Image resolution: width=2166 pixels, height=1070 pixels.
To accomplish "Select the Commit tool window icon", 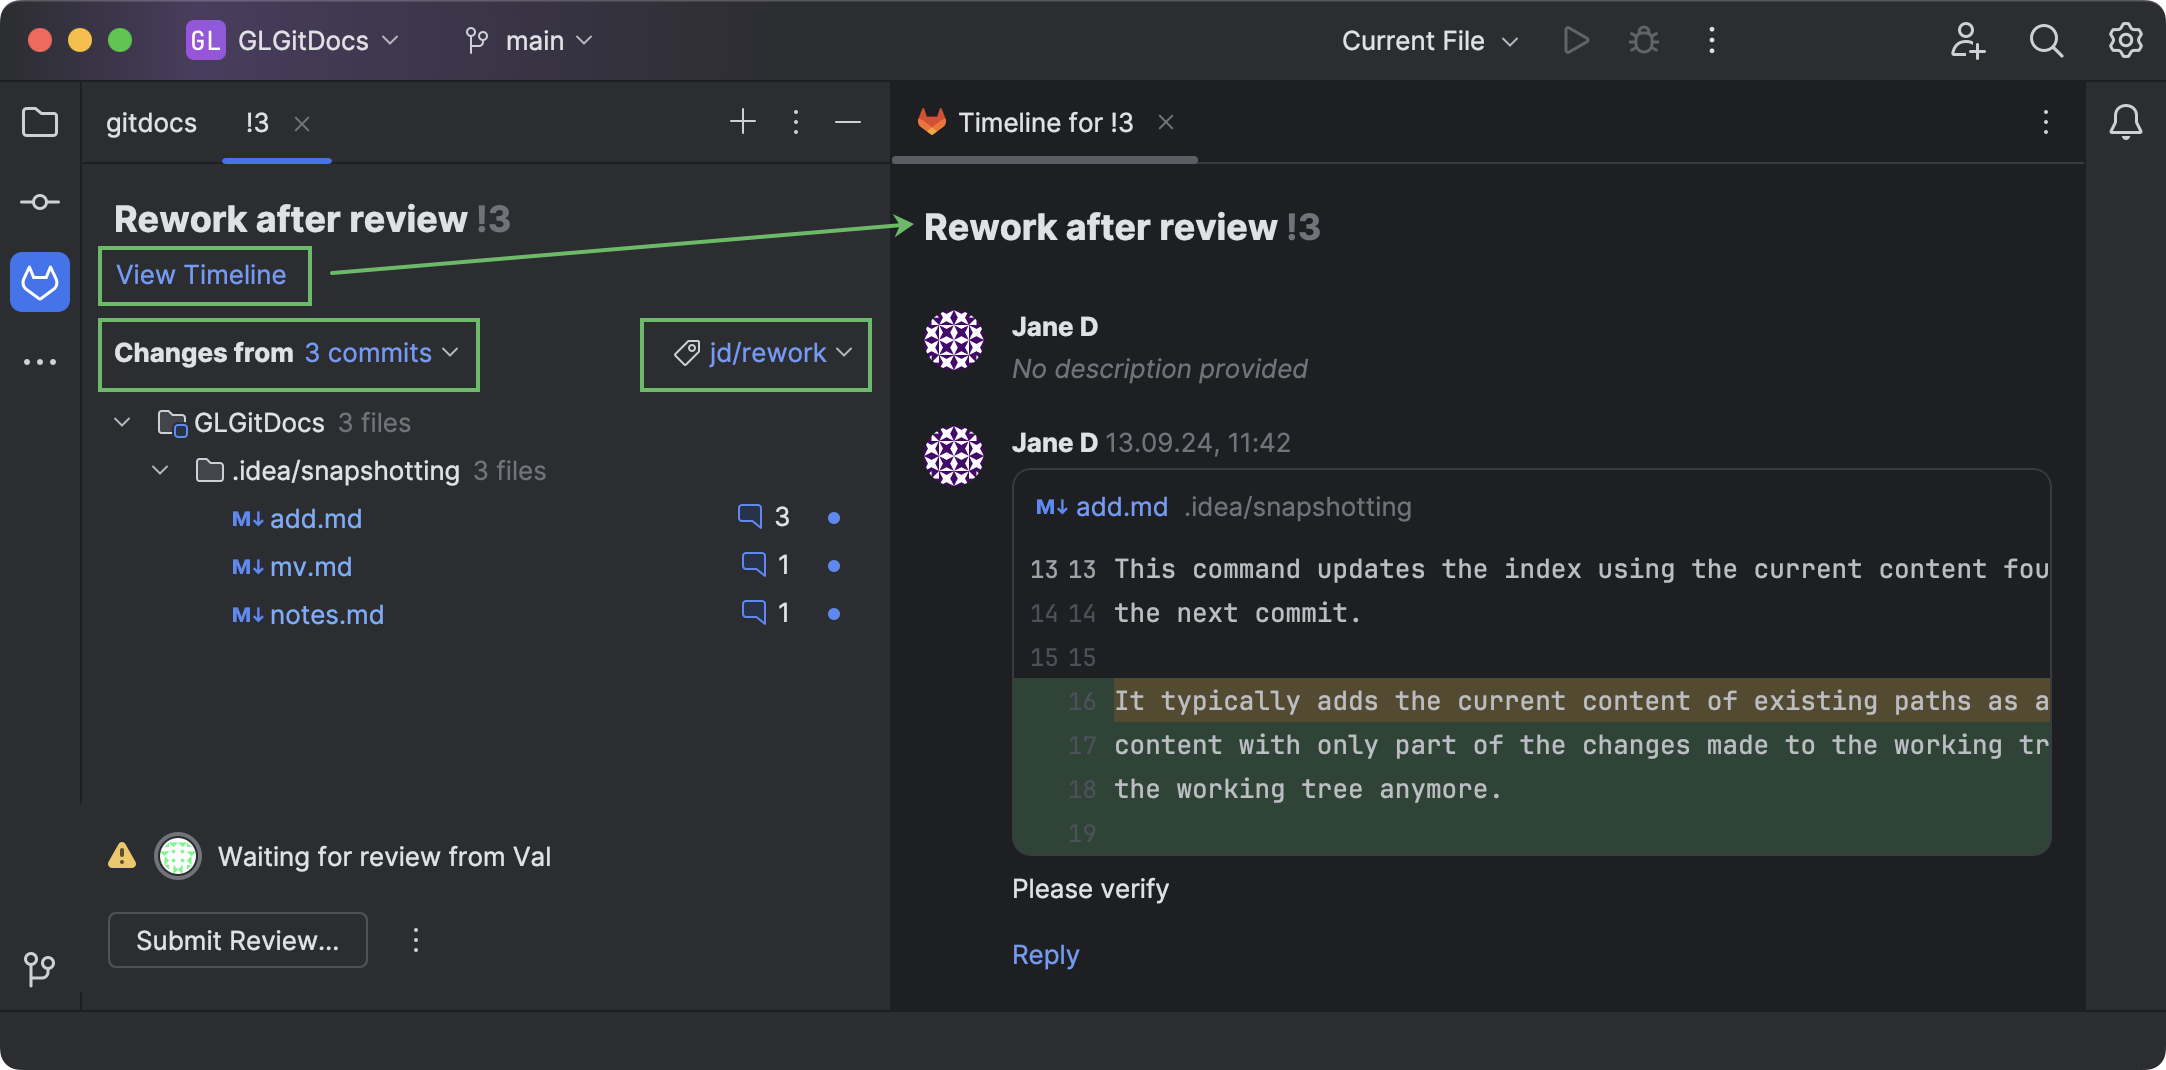I will (x=39, y=201).
